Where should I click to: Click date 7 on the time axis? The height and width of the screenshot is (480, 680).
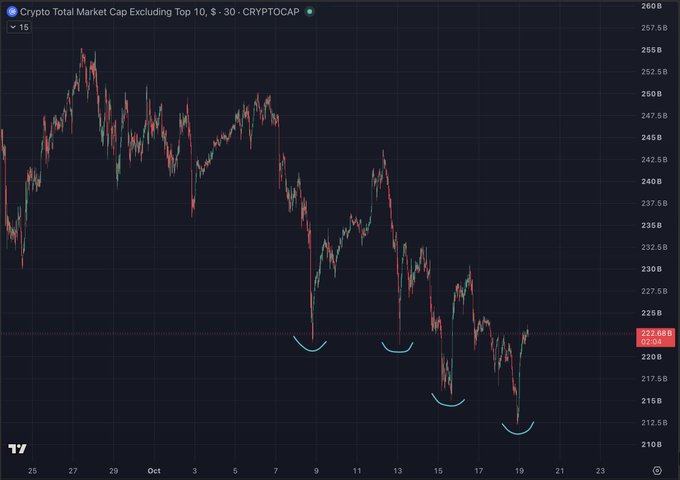(276, 470)
